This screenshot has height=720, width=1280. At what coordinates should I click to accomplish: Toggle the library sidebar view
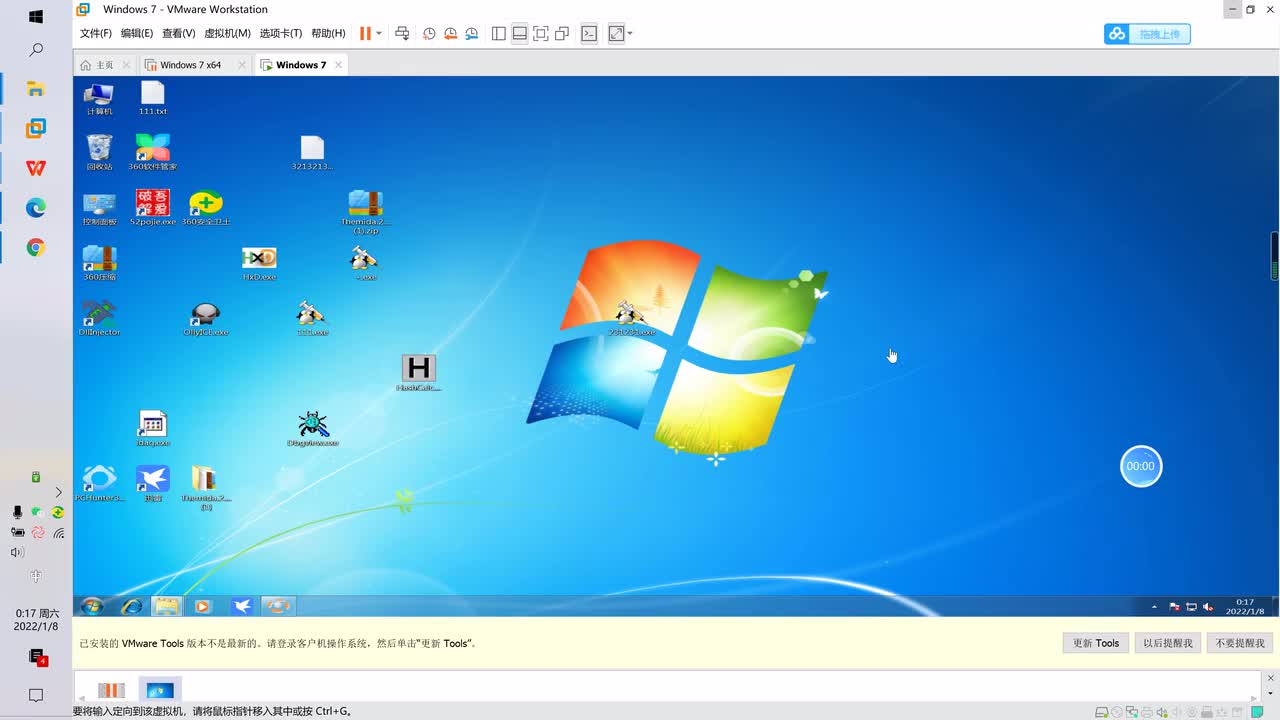(x=499, y=33)
